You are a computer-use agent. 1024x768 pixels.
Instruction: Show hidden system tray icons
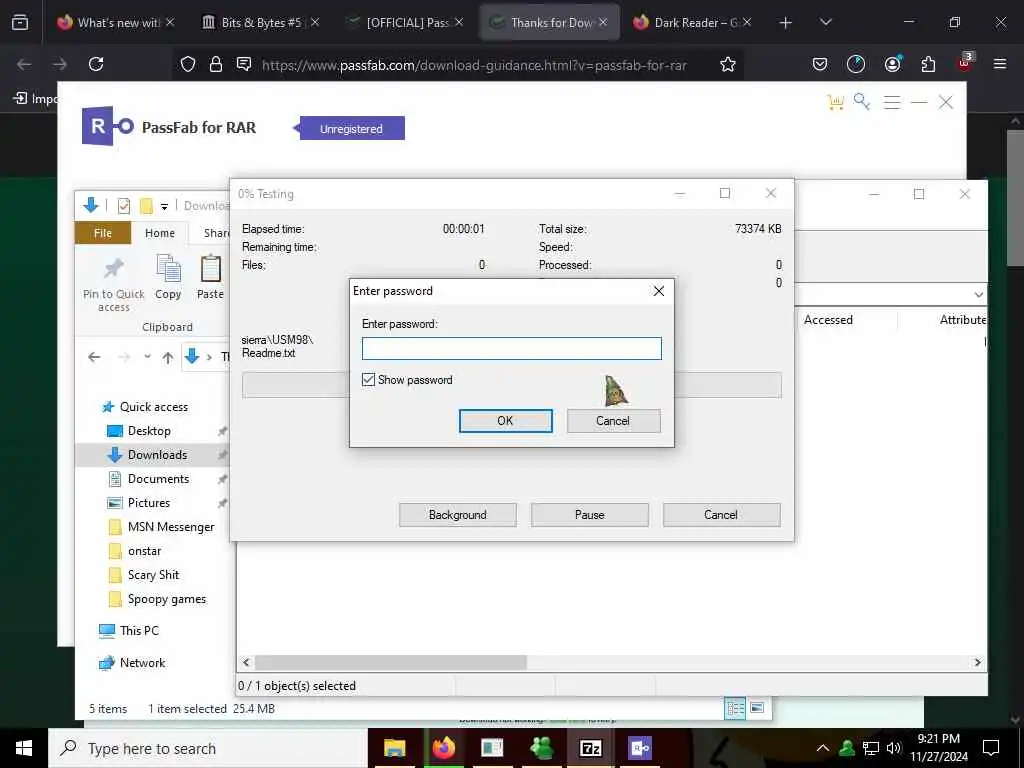(x=823, y=748)
